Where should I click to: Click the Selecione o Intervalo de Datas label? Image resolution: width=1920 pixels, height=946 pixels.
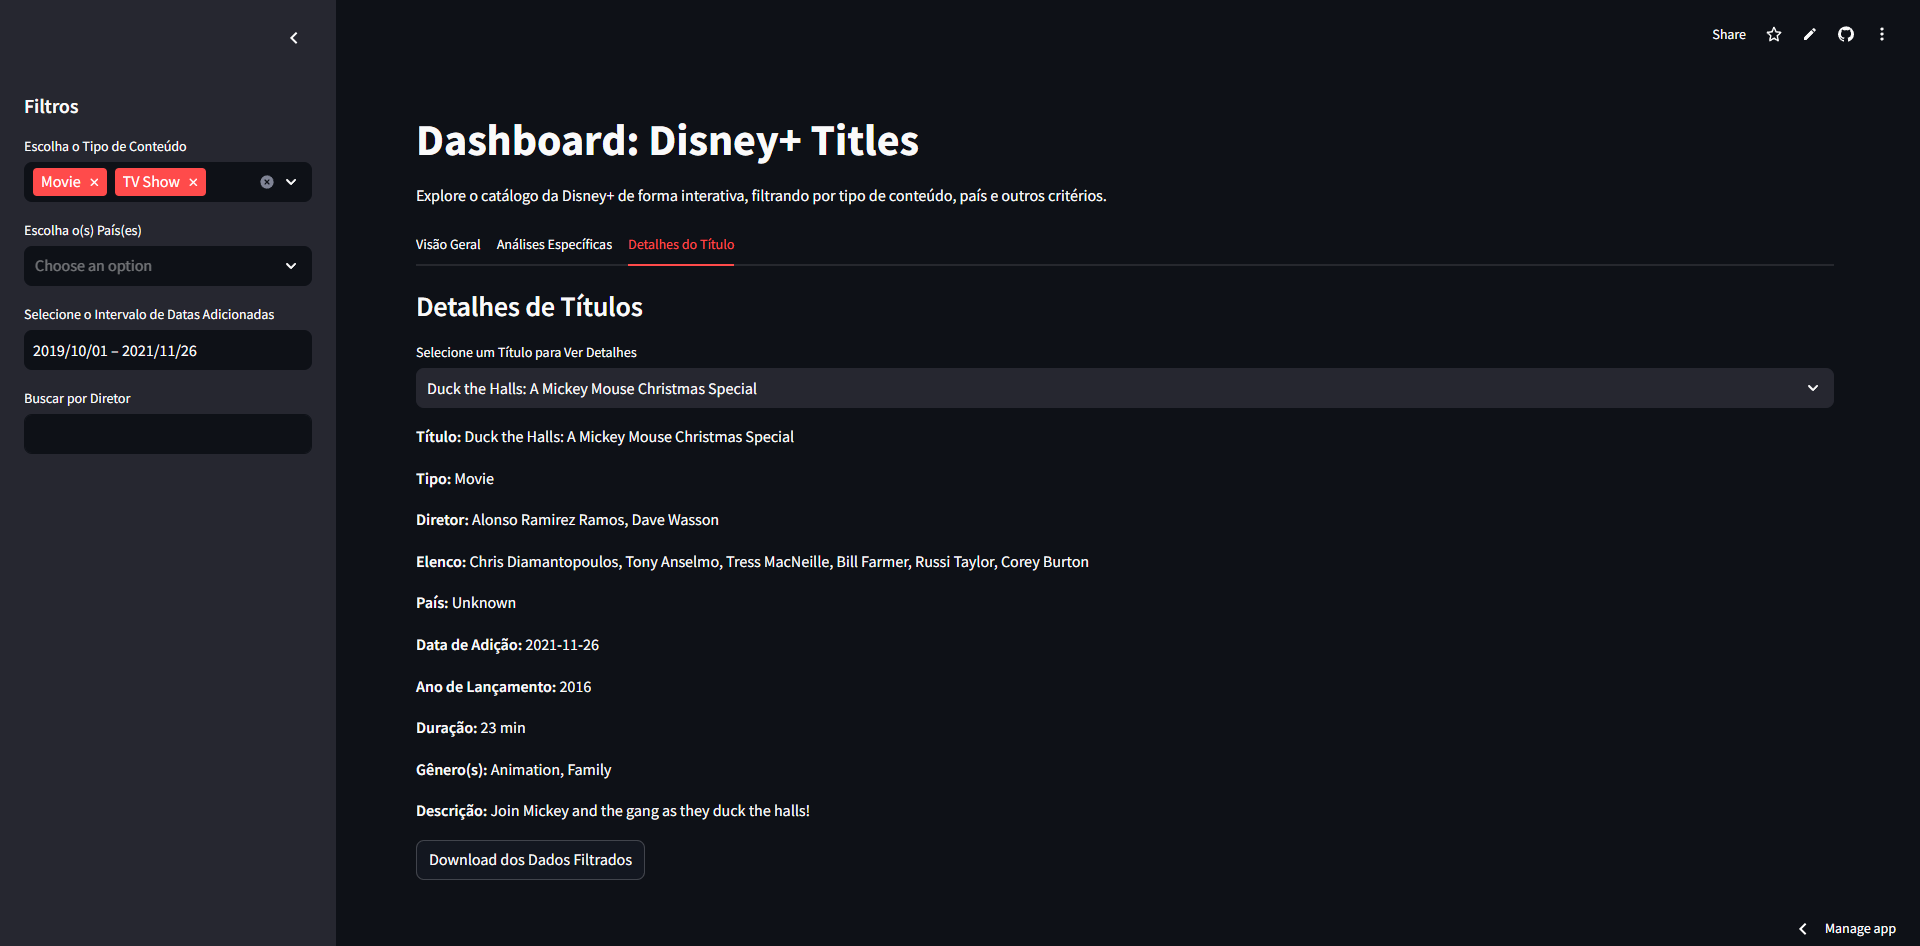(149, 314)
